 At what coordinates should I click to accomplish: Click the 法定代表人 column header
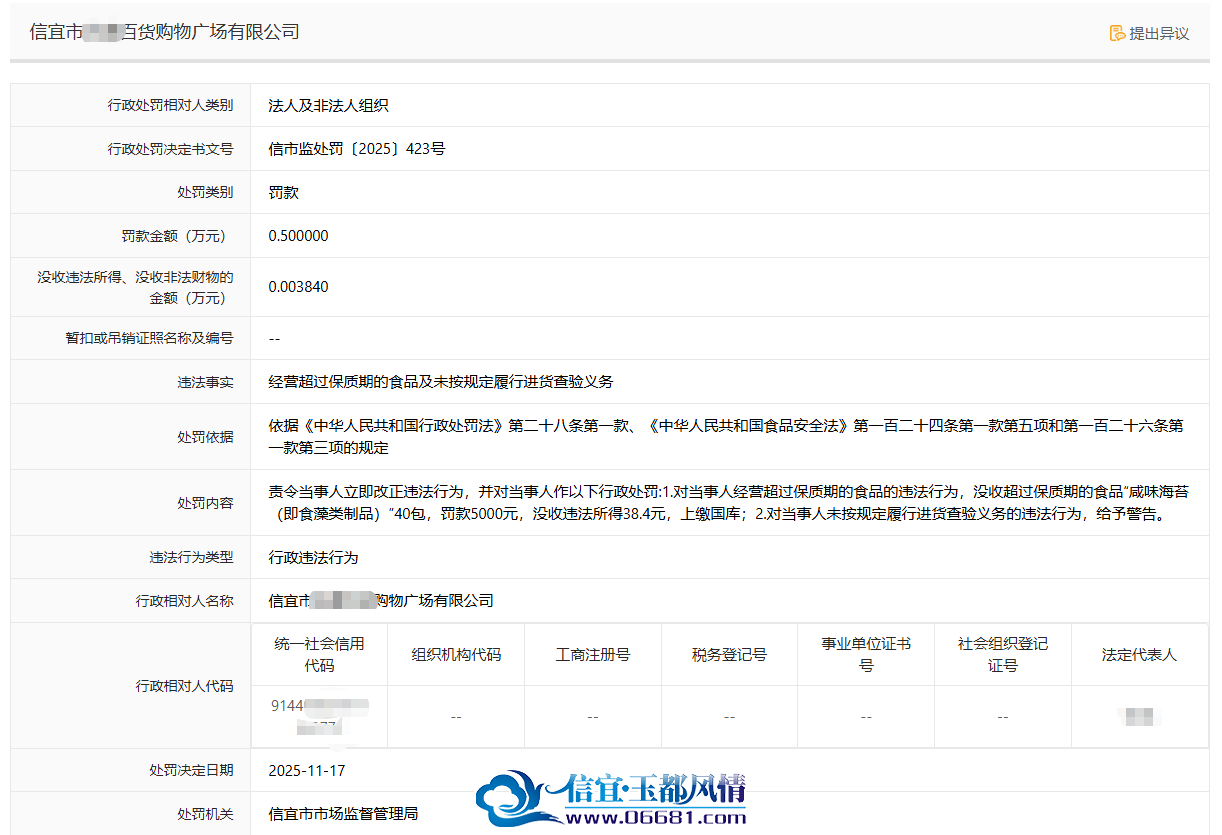[1140, 655]
